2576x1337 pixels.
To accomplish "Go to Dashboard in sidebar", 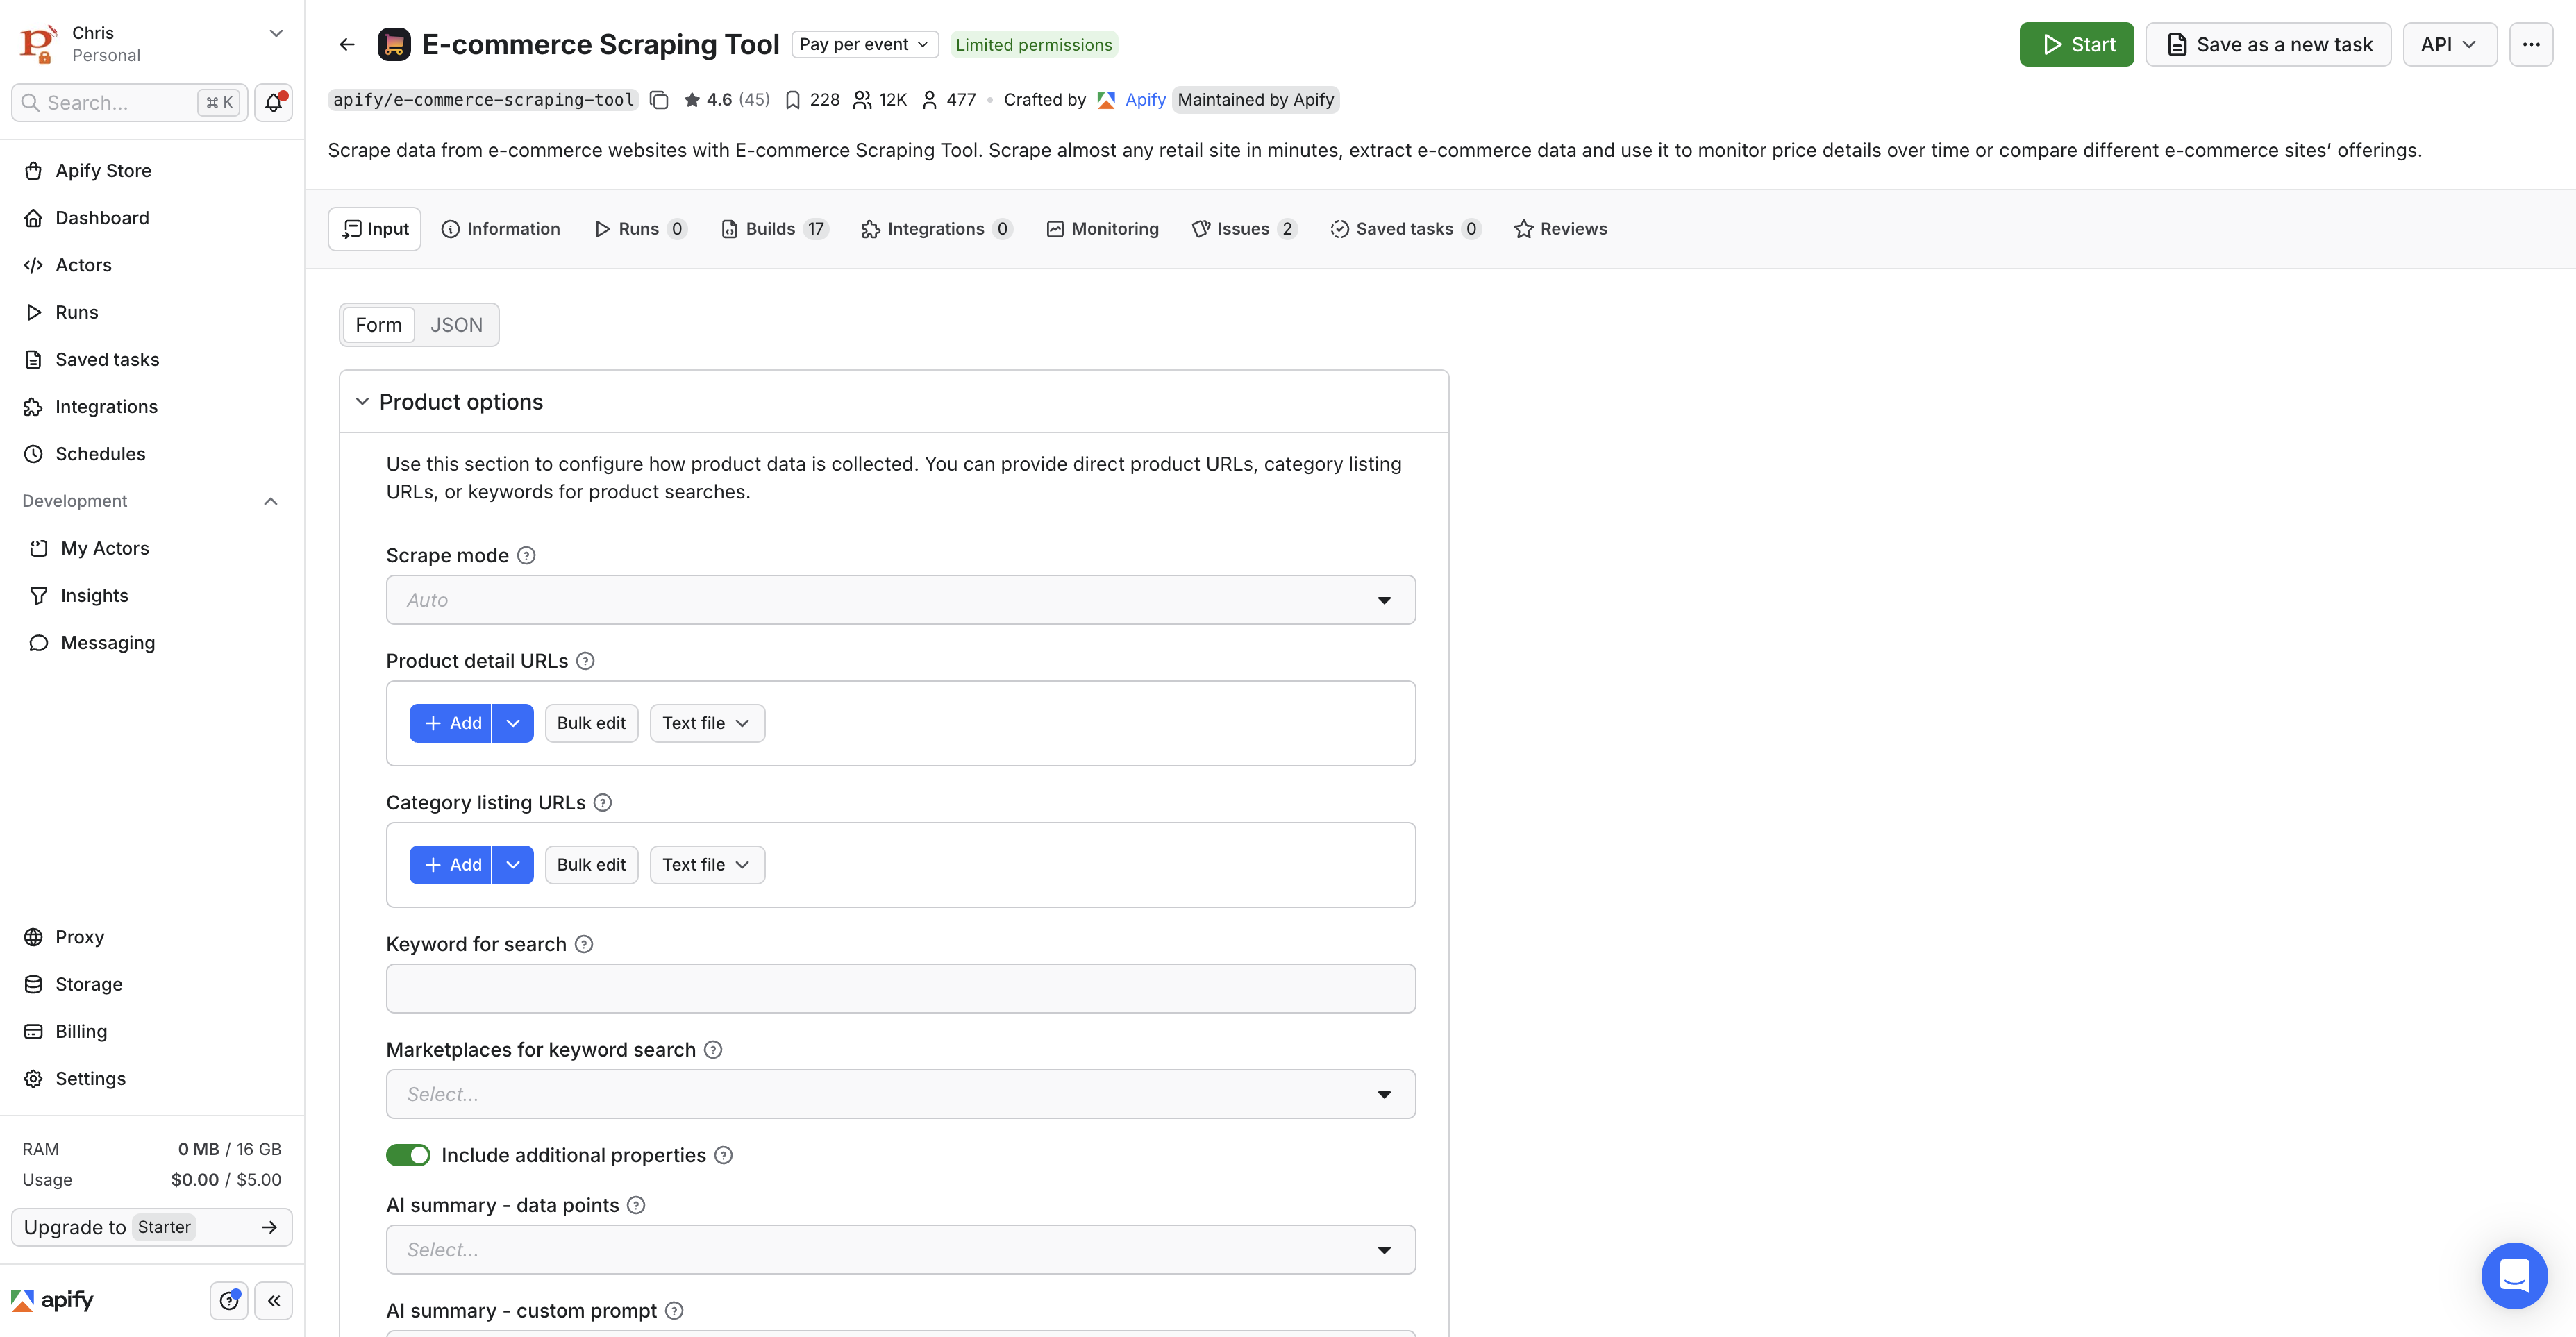I will pos(152,218).
